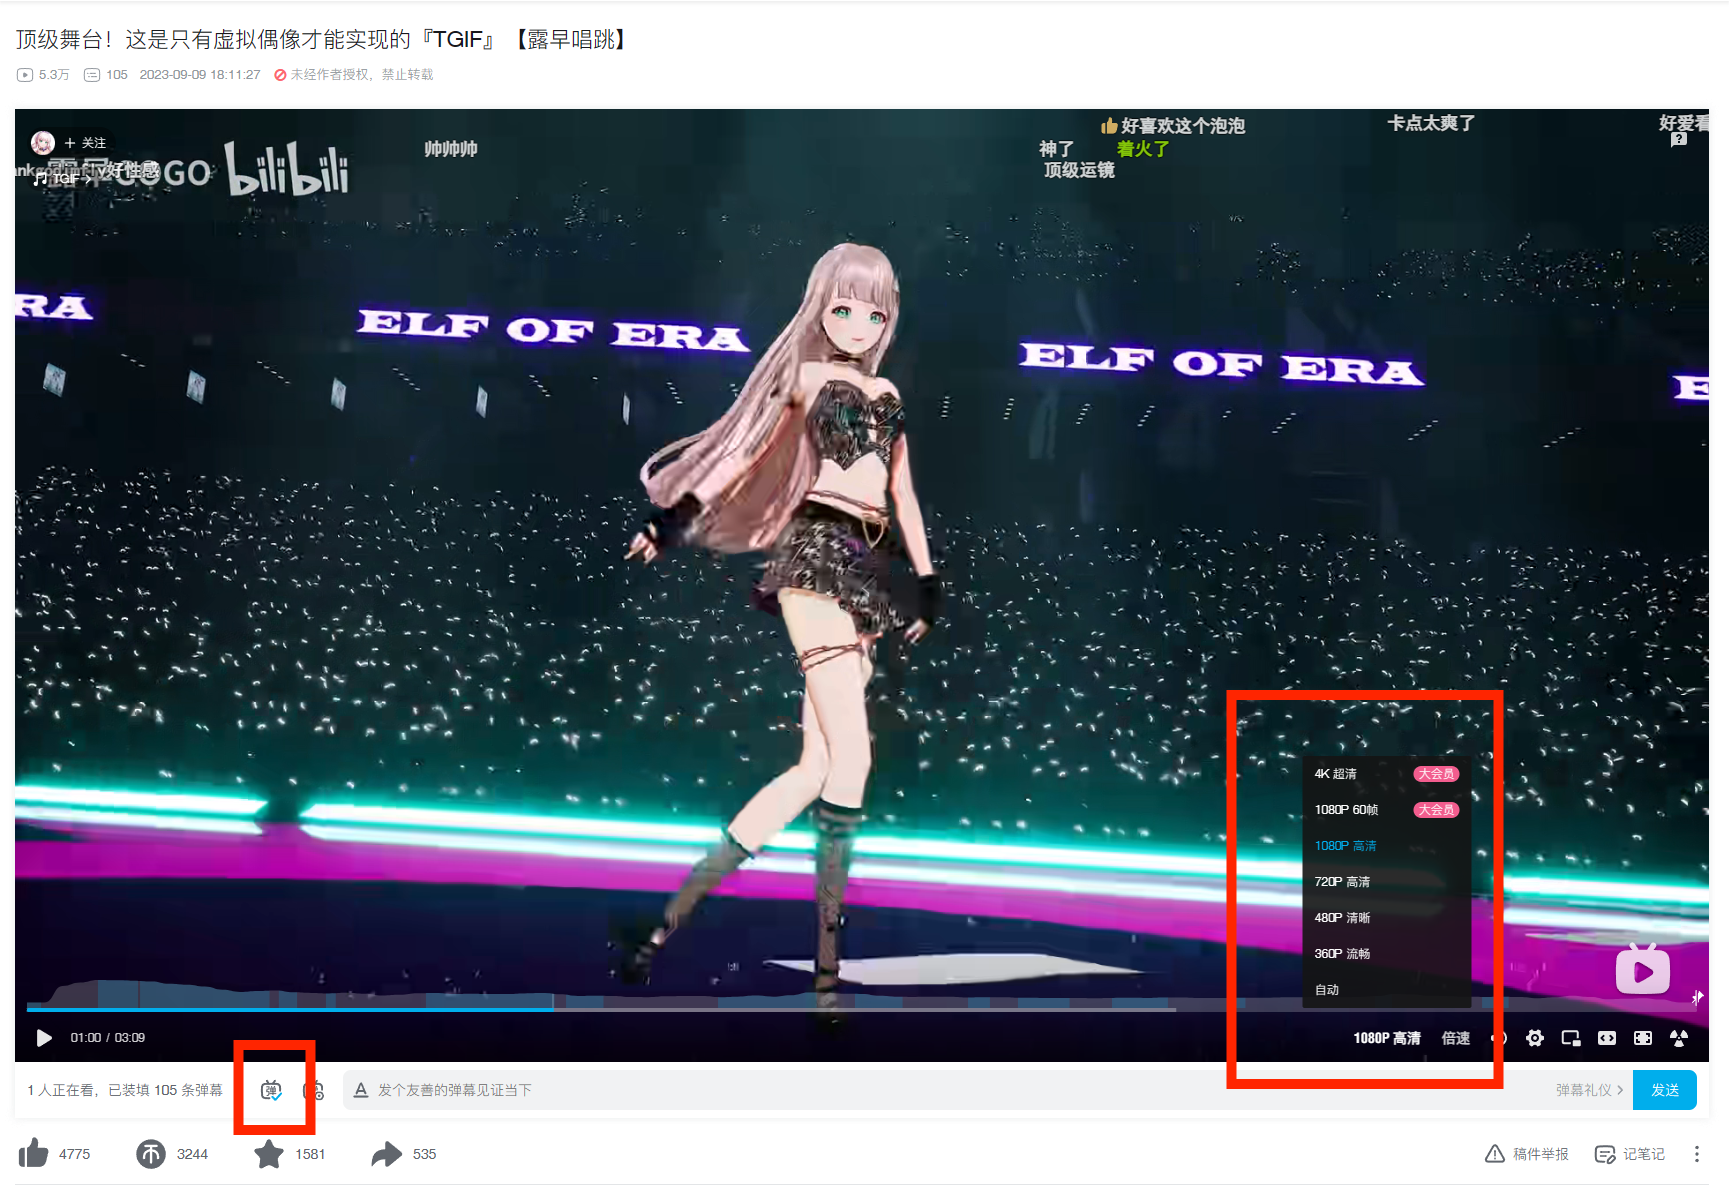Click the 未经作者授权，禁止转载 notice

354,75
